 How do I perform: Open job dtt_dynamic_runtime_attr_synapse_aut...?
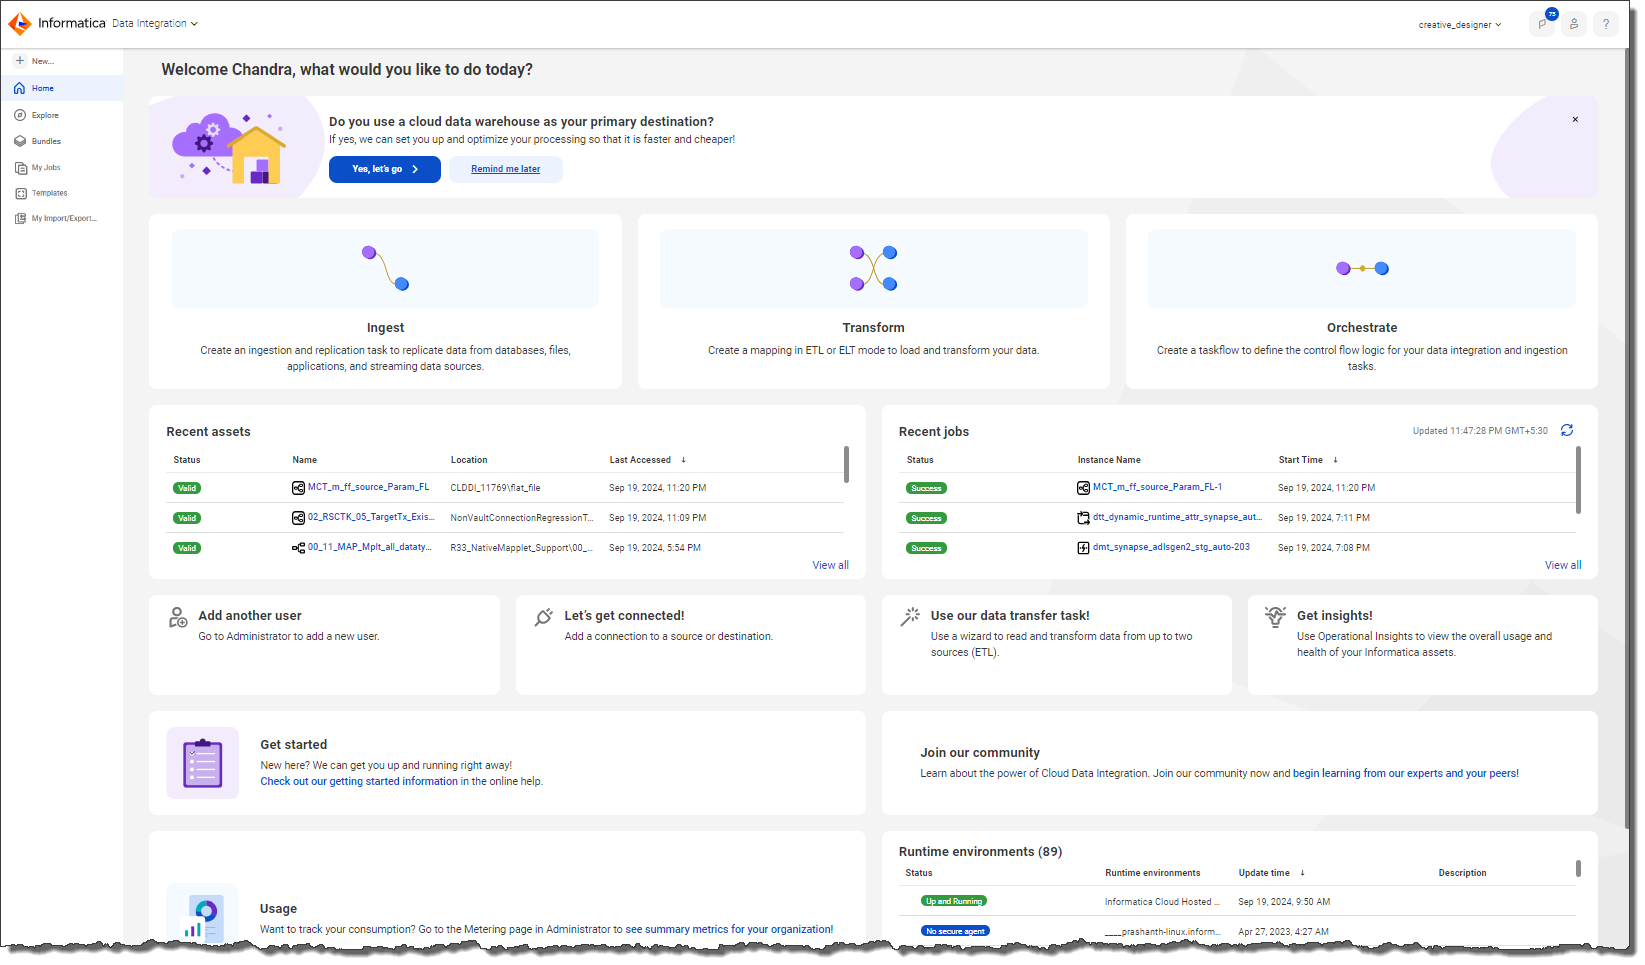pos(1177,517)
